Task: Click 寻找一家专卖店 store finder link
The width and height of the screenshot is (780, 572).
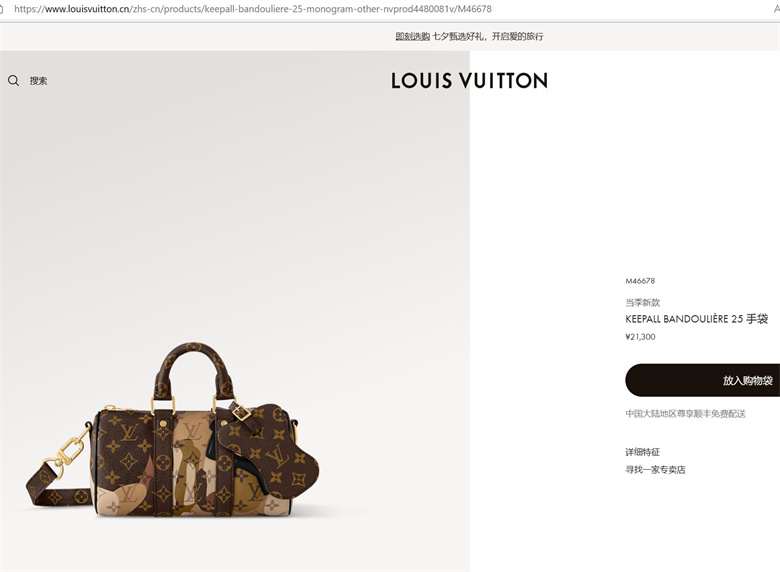Action: coord(655,470)
